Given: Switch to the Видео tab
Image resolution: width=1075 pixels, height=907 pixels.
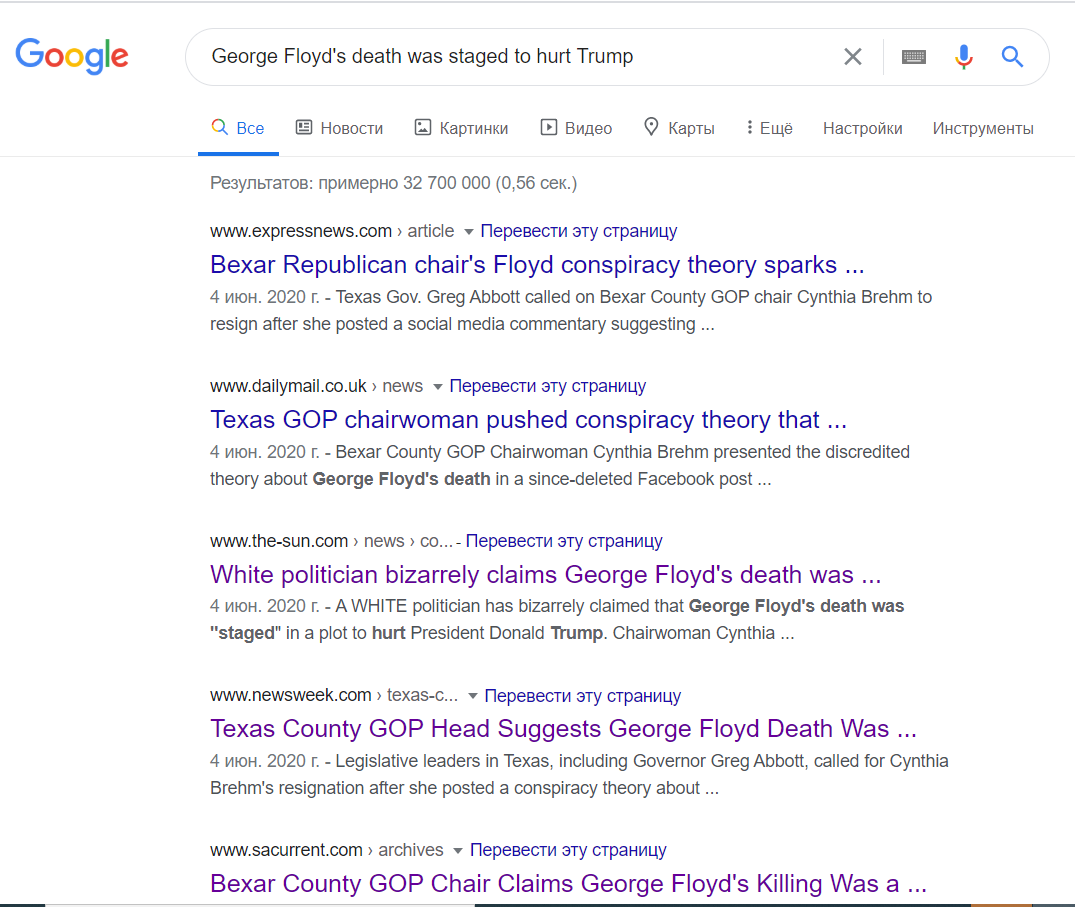Looking at the screenshot, I should click(x=576, y=128).
